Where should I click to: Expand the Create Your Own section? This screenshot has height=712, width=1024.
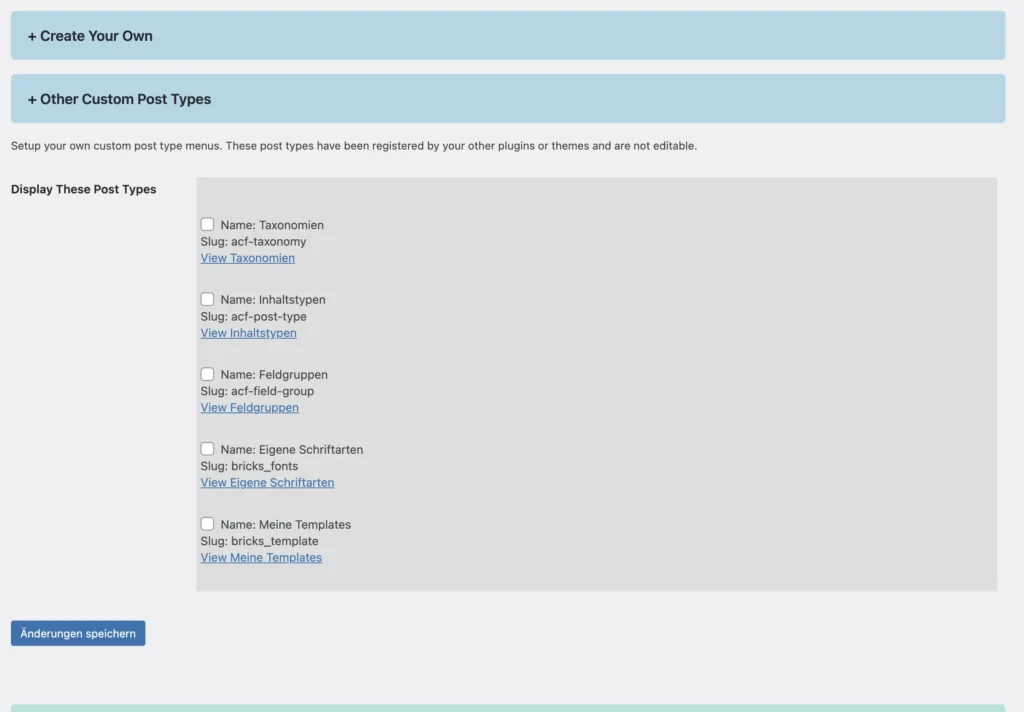pos(89,35)
